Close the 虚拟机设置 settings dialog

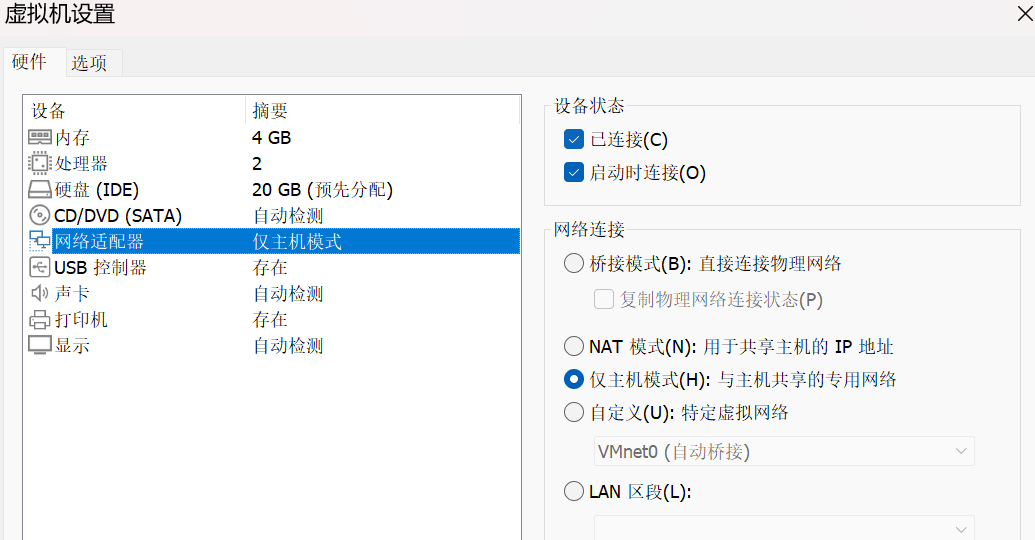pyautogui.click(x=1026, y=13)
